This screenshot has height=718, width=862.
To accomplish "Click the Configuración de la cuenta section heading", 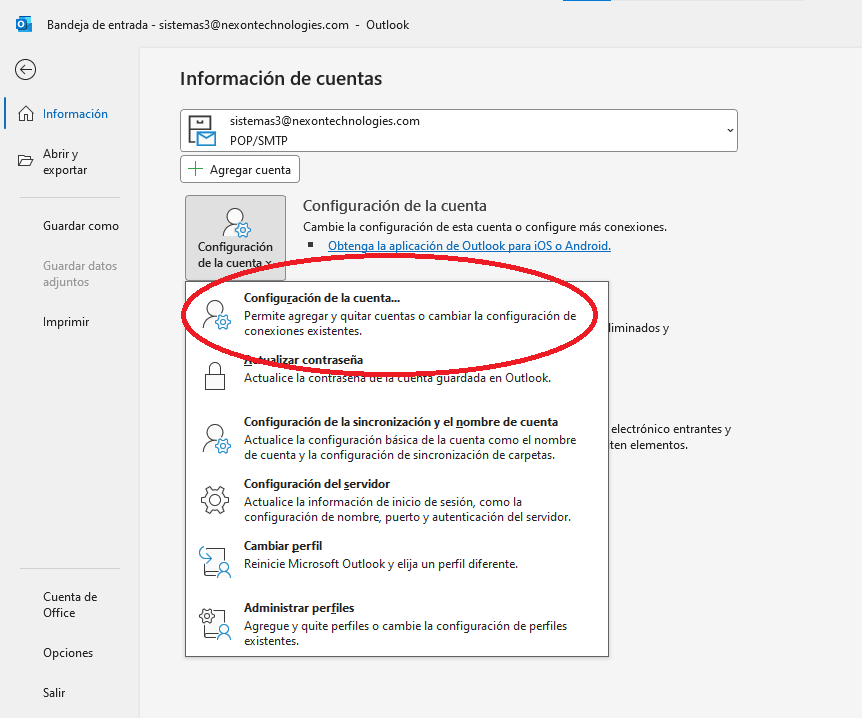I will (x=395, y=206).
